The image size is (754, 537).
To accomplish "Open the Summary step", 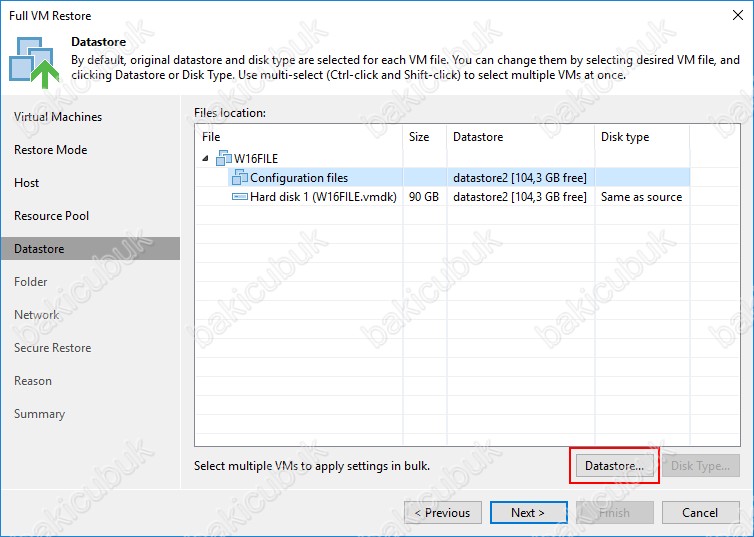I will pos(39,414).
